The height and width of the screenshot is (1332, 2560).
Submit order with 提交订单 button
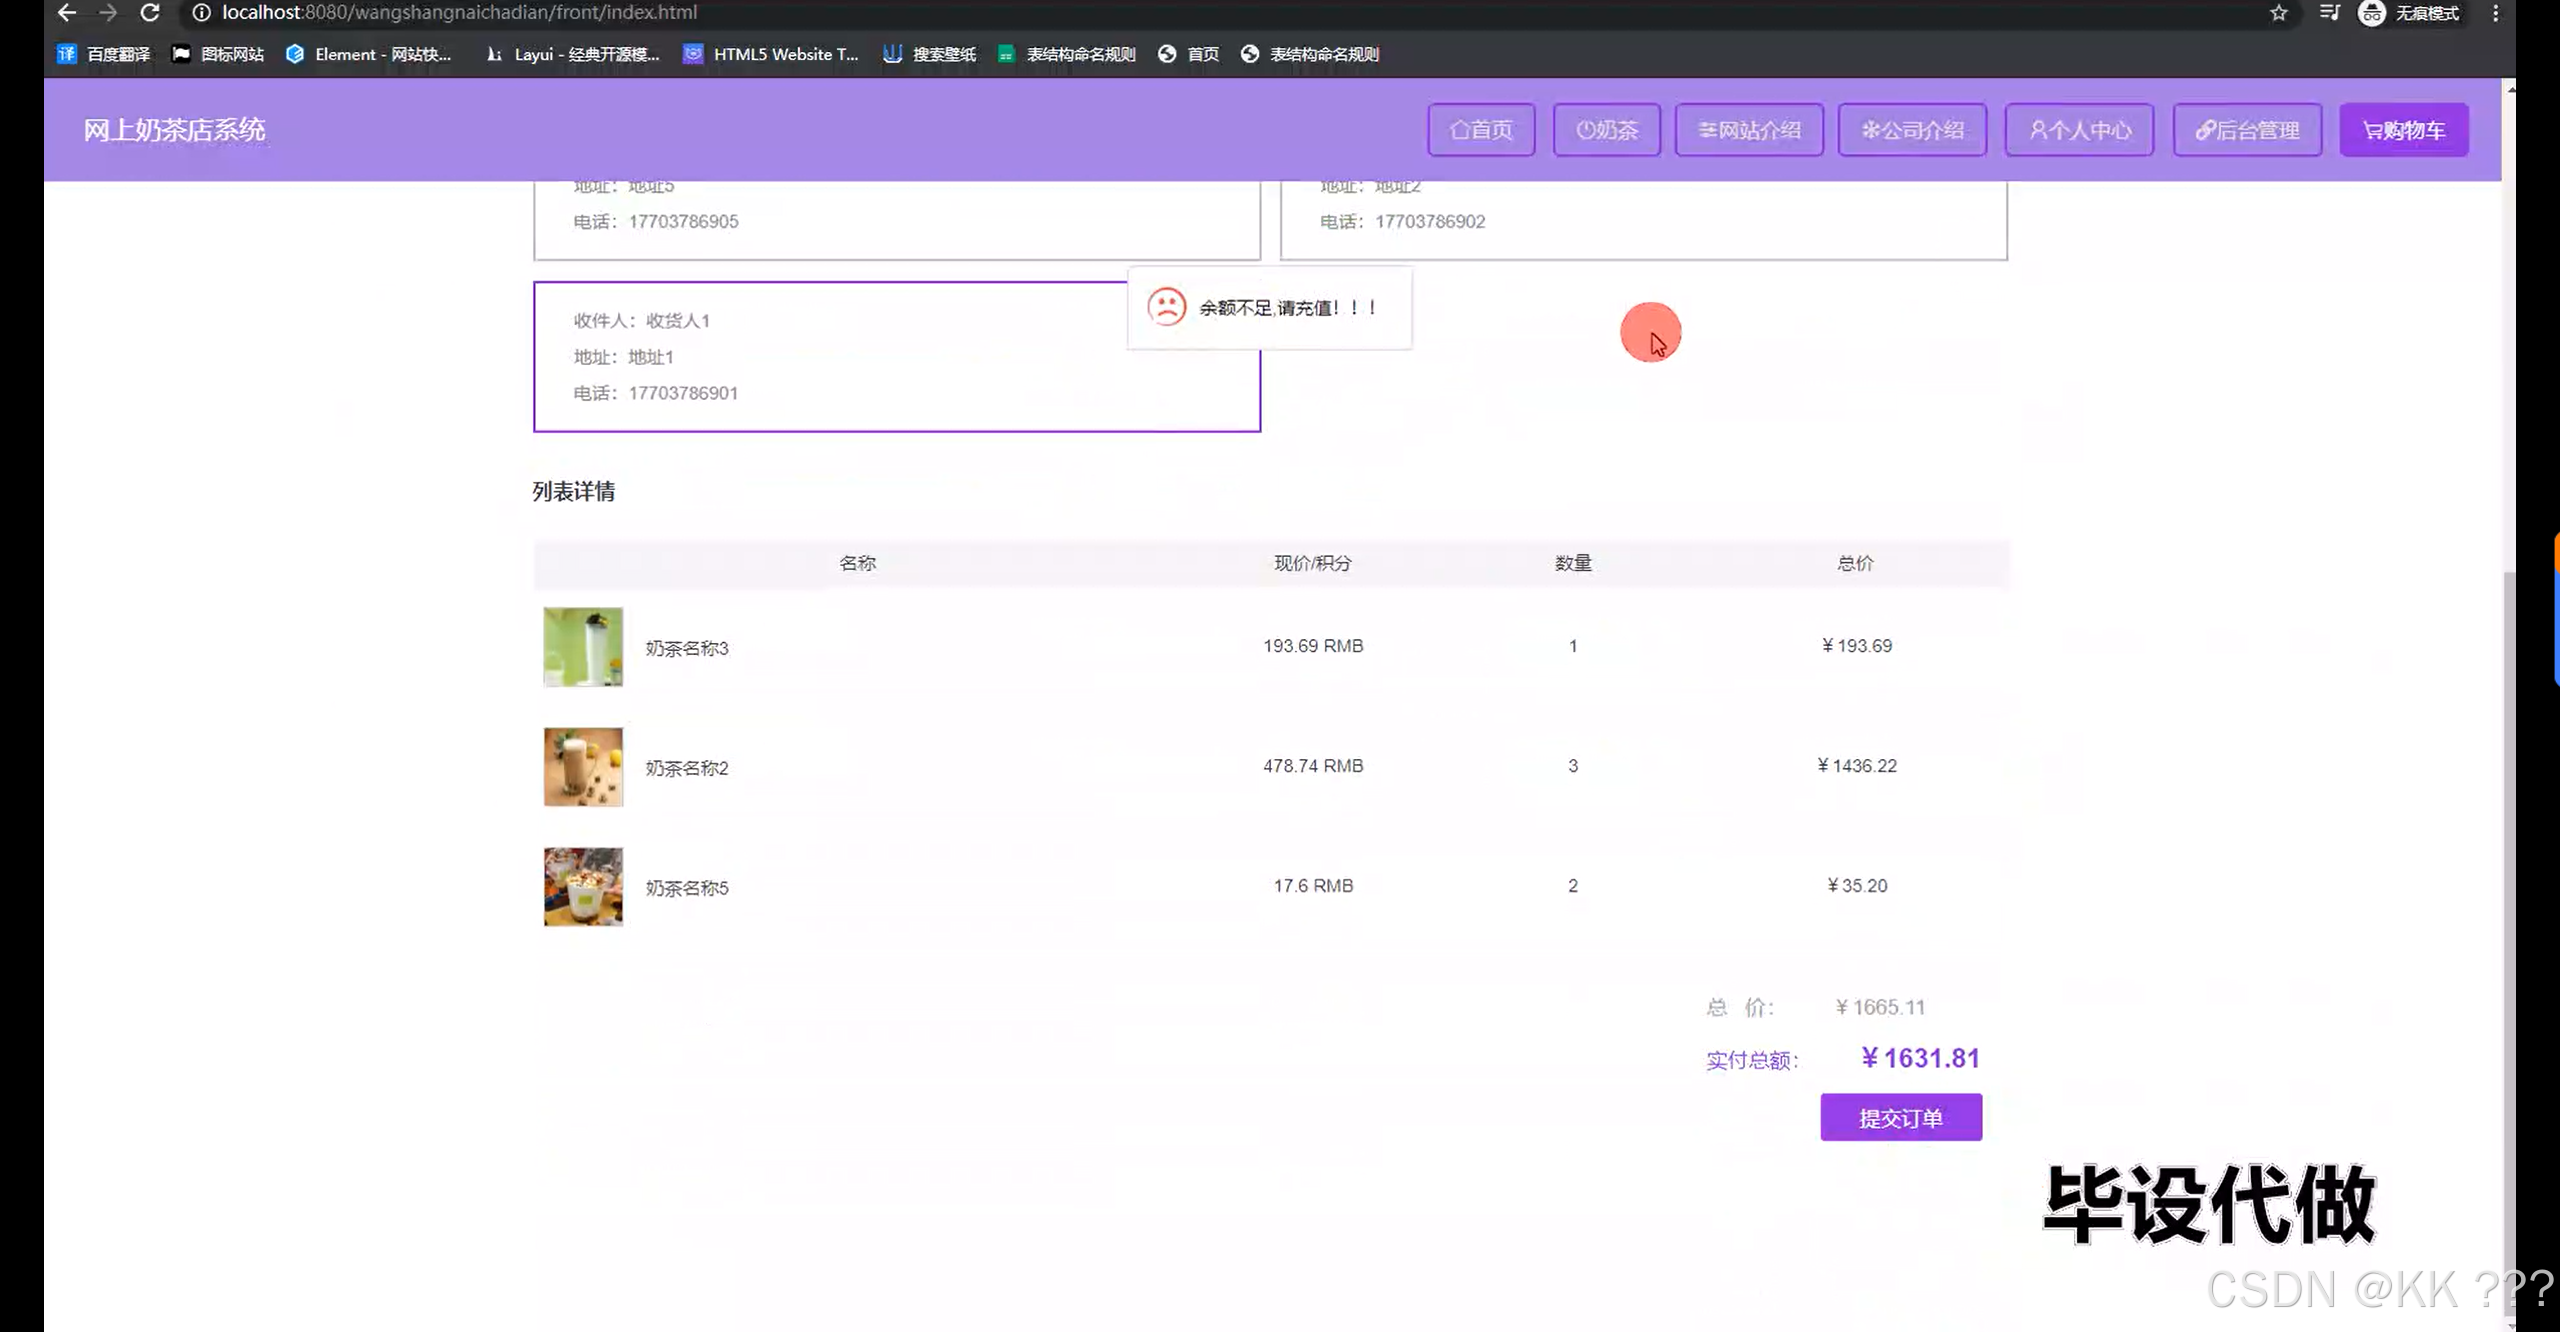tap(1900, 1117)
